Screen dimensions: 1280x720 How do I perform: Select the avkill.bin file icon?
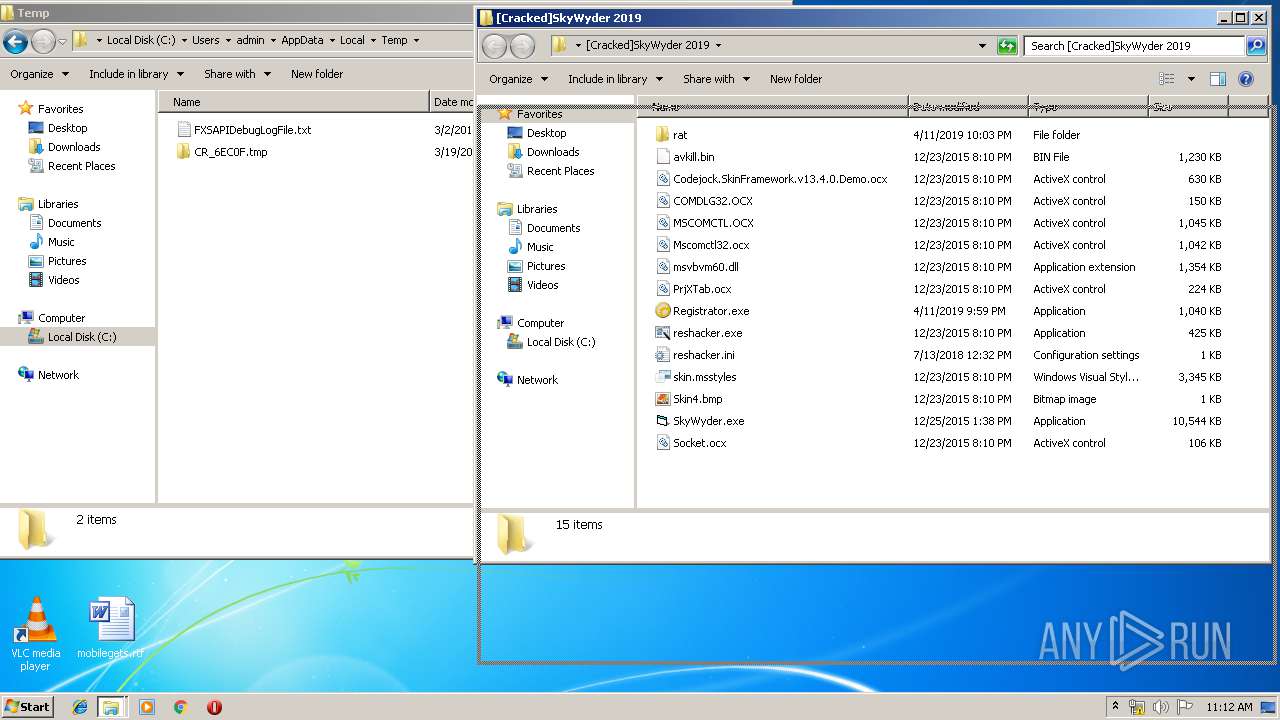pyautogui.click(x=662, y=157)
